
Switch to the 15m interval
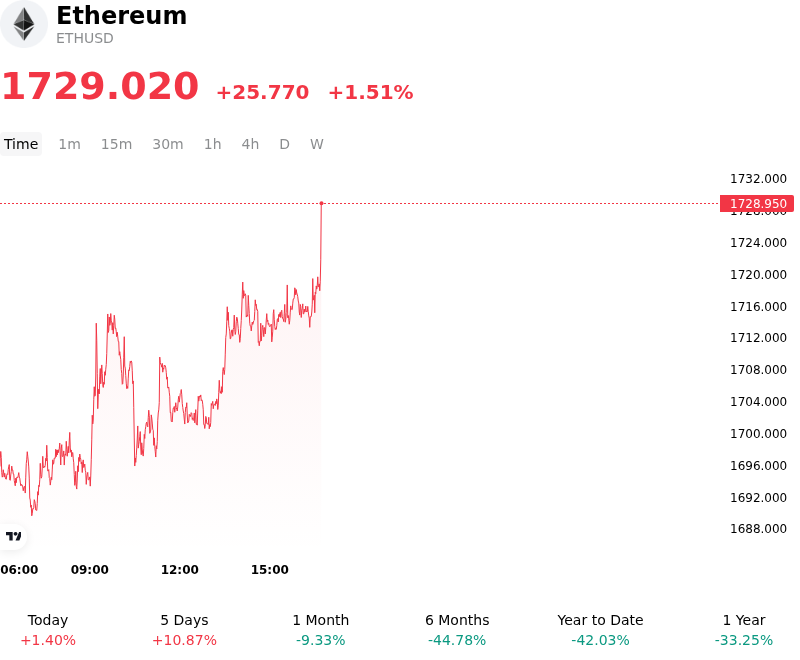[x=116, y=144]
